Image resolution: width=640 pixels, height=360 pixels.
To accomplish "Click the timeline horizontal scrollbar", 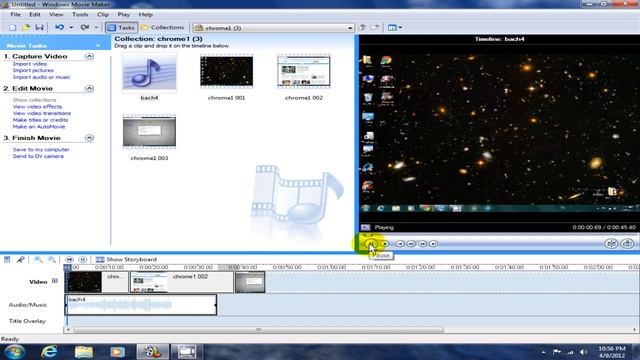I will (258, 329).
